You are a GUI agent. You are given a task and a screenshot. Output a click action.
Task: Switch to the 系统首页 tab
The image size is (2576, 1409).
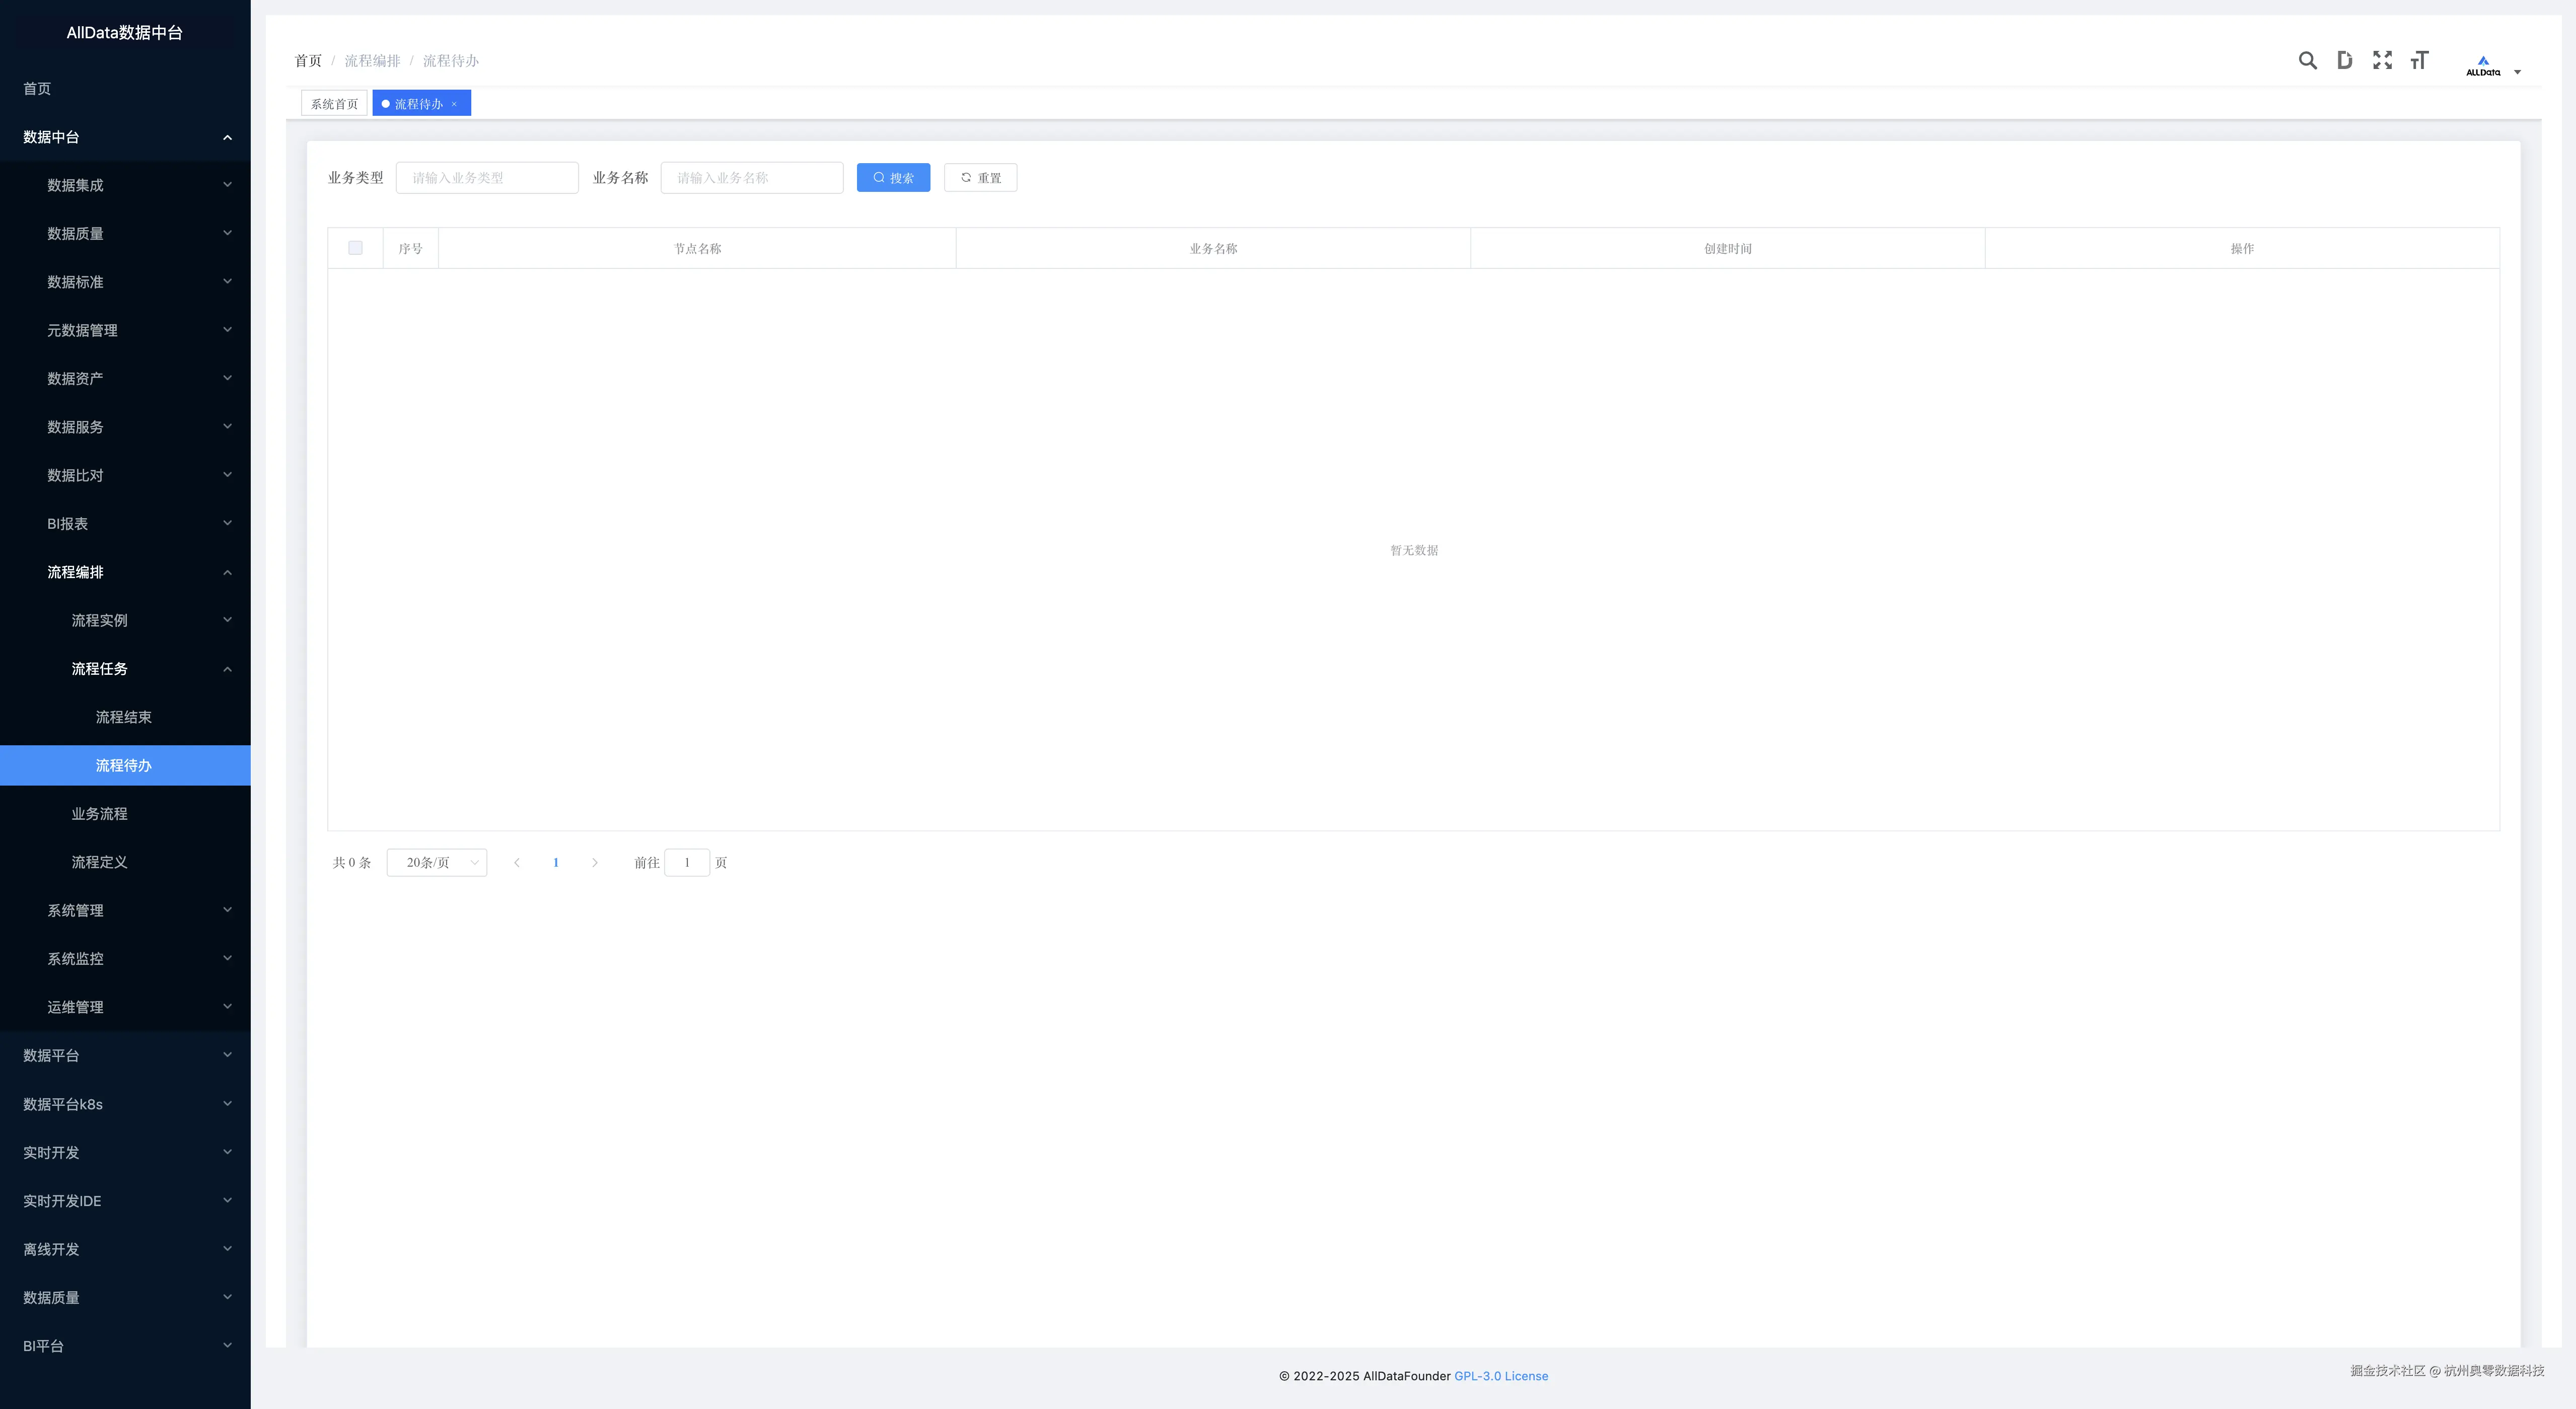click(334, 104)
